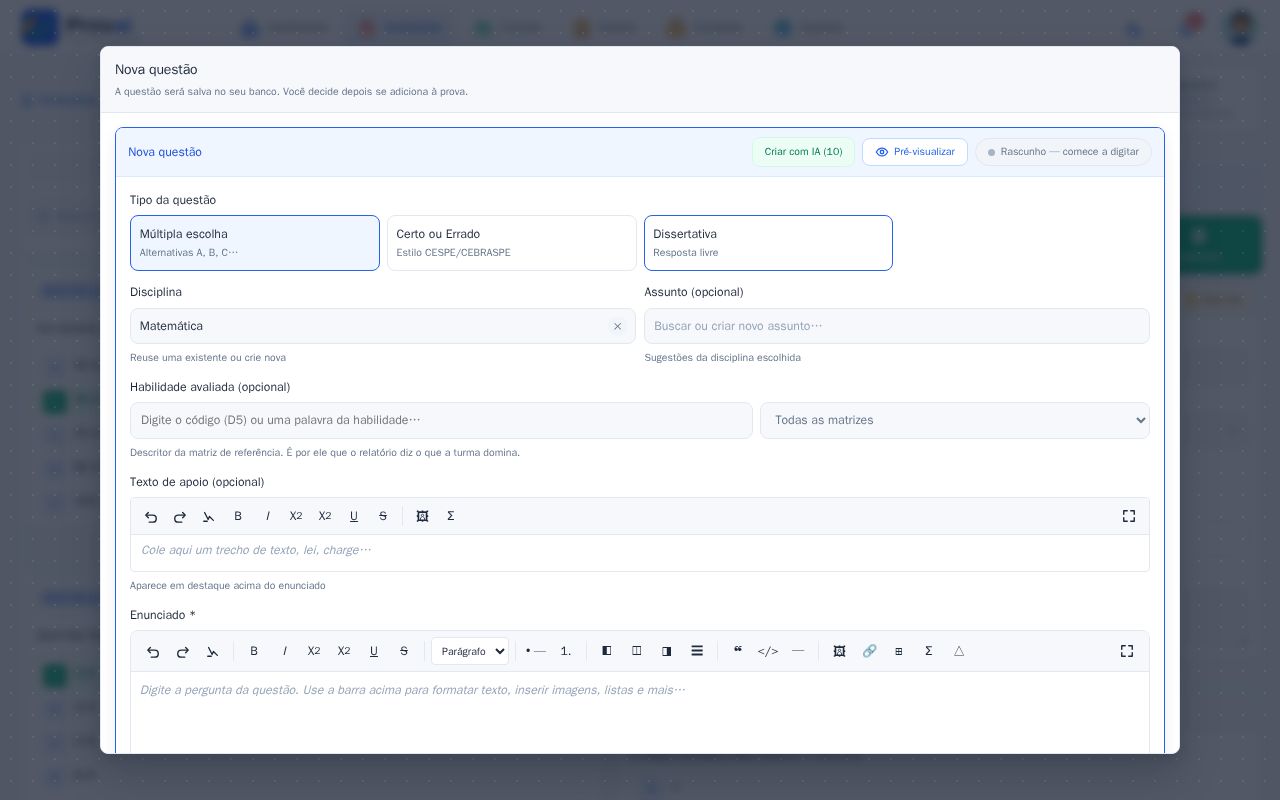
Task: Clear the Matemática discipline selection
Action: [617, 326]
